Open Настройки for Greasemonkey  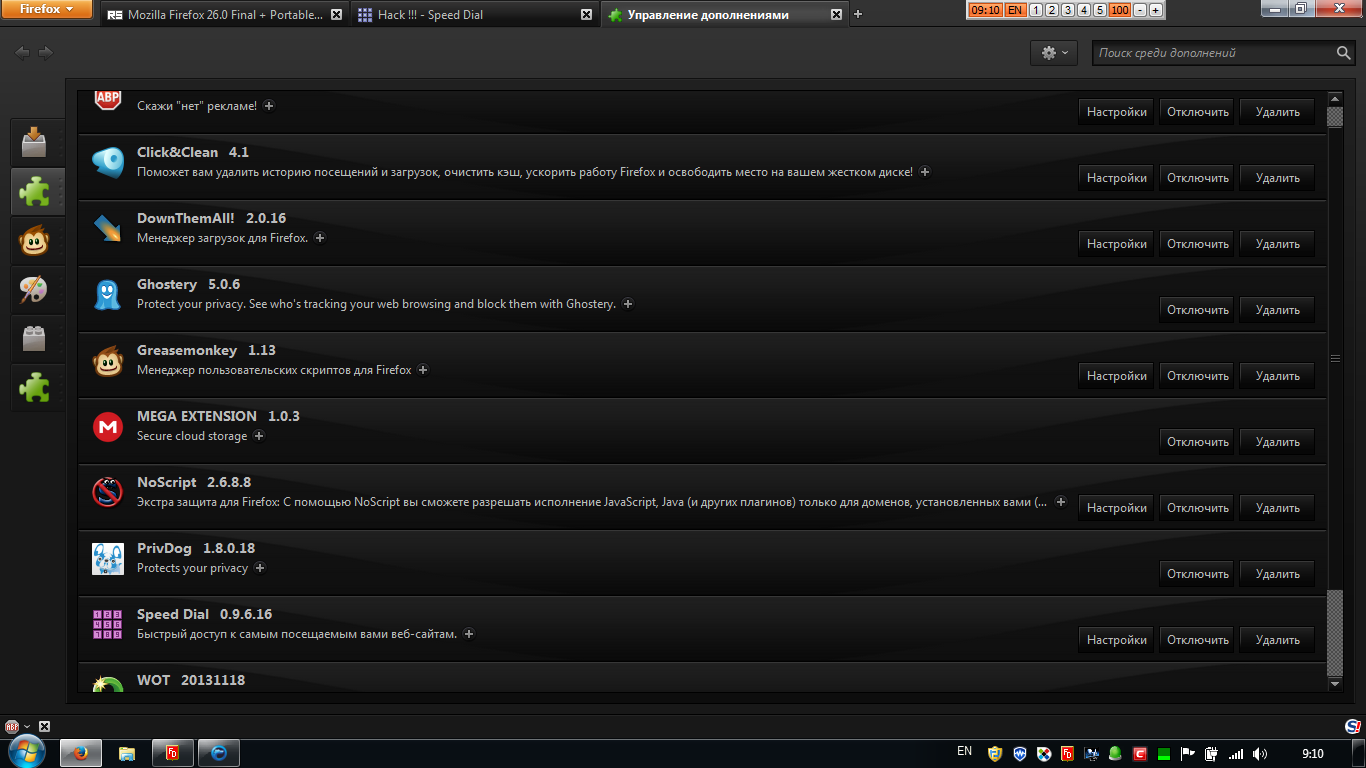(1117, 376)
